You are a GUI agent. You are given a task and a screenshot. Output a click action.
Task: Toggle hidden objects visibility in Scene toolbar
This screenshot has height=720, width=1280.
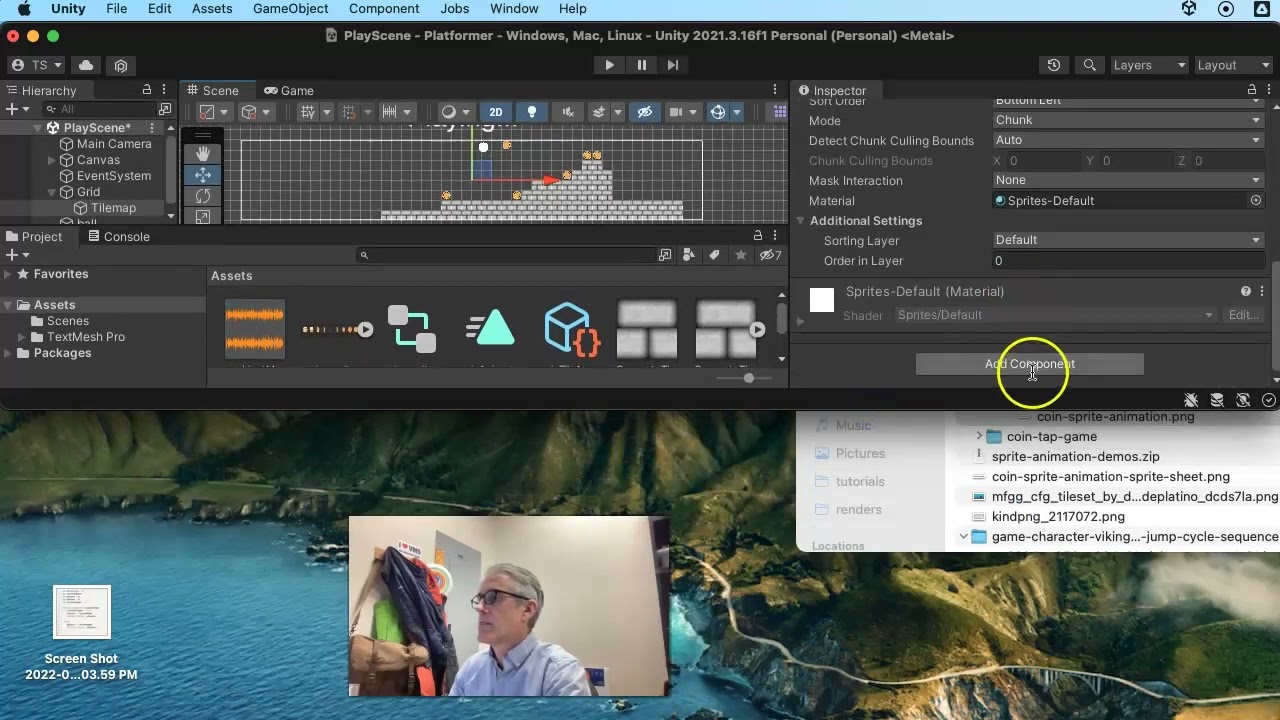(645, 112)
